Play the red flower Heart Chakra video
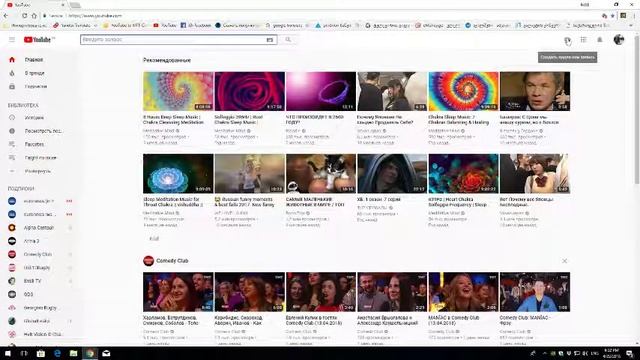 [463, 173]
